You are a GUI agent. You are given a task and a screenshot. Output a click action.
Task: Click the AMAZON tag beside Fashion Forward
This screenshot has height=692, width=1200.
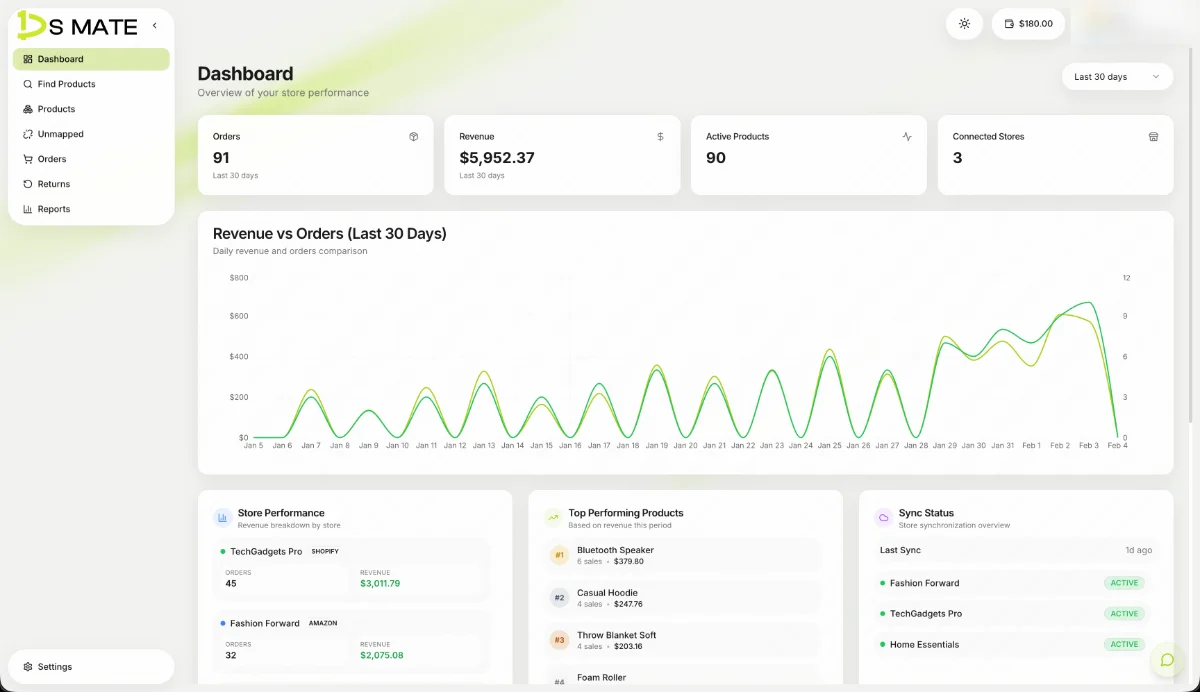pos(323,624)
